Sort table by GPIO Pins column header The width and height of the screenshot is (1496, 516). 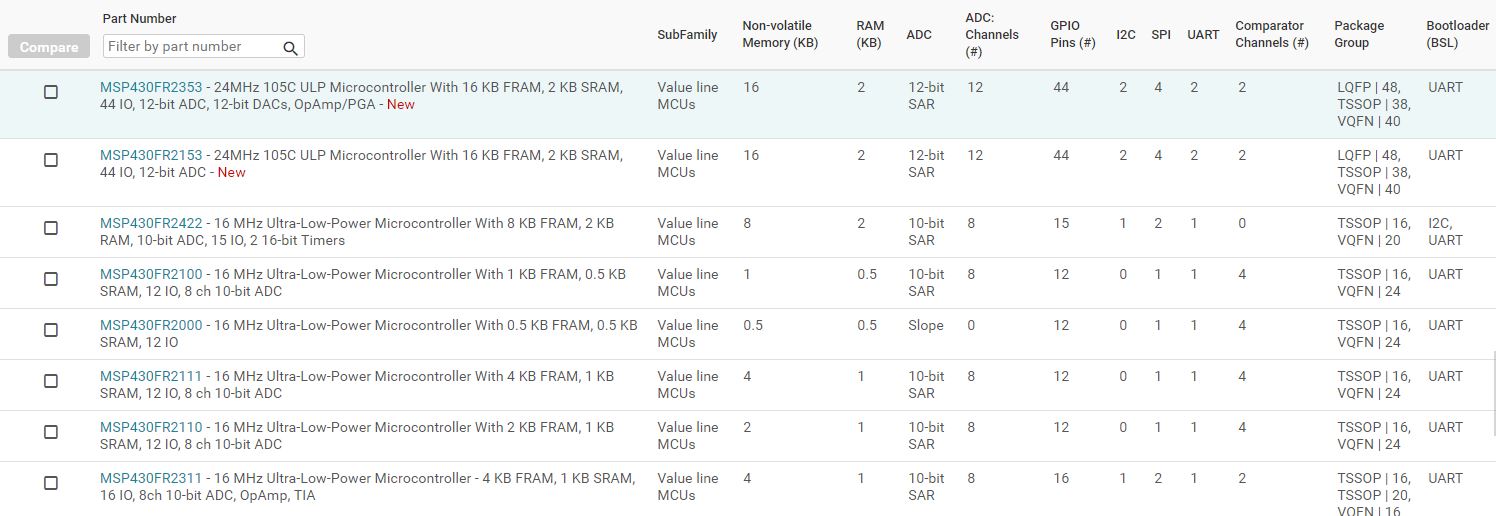click(x=1073, y=34)
